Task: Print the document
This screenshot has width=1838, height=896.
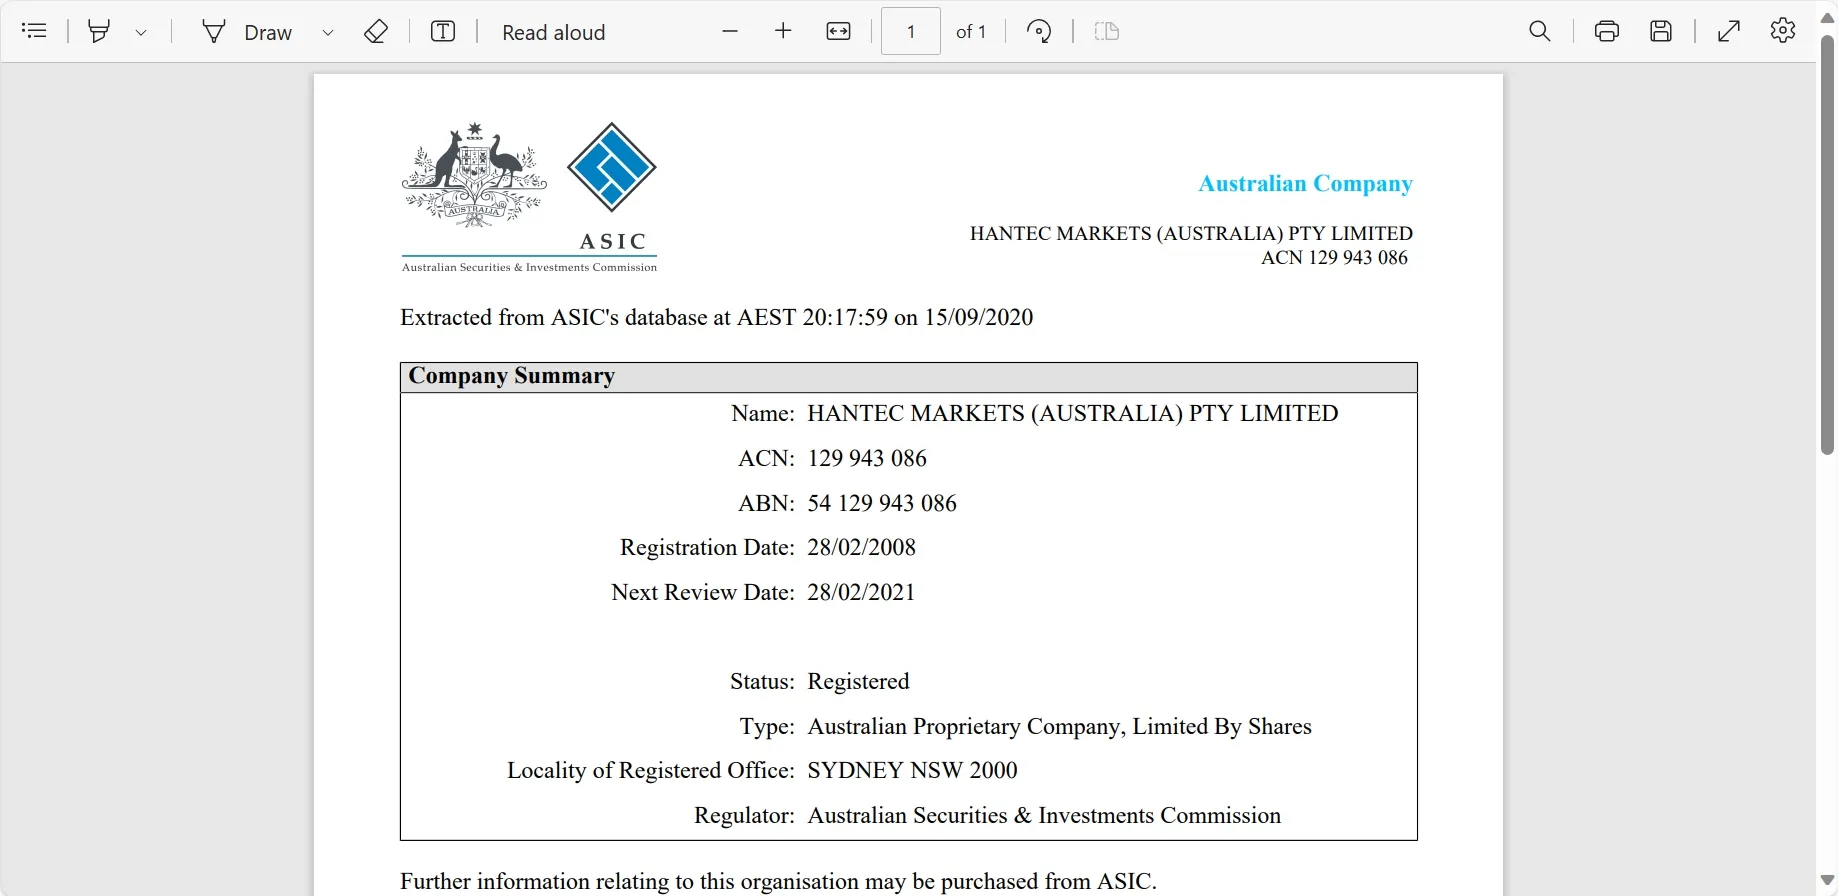Action: coord(1607,31)
